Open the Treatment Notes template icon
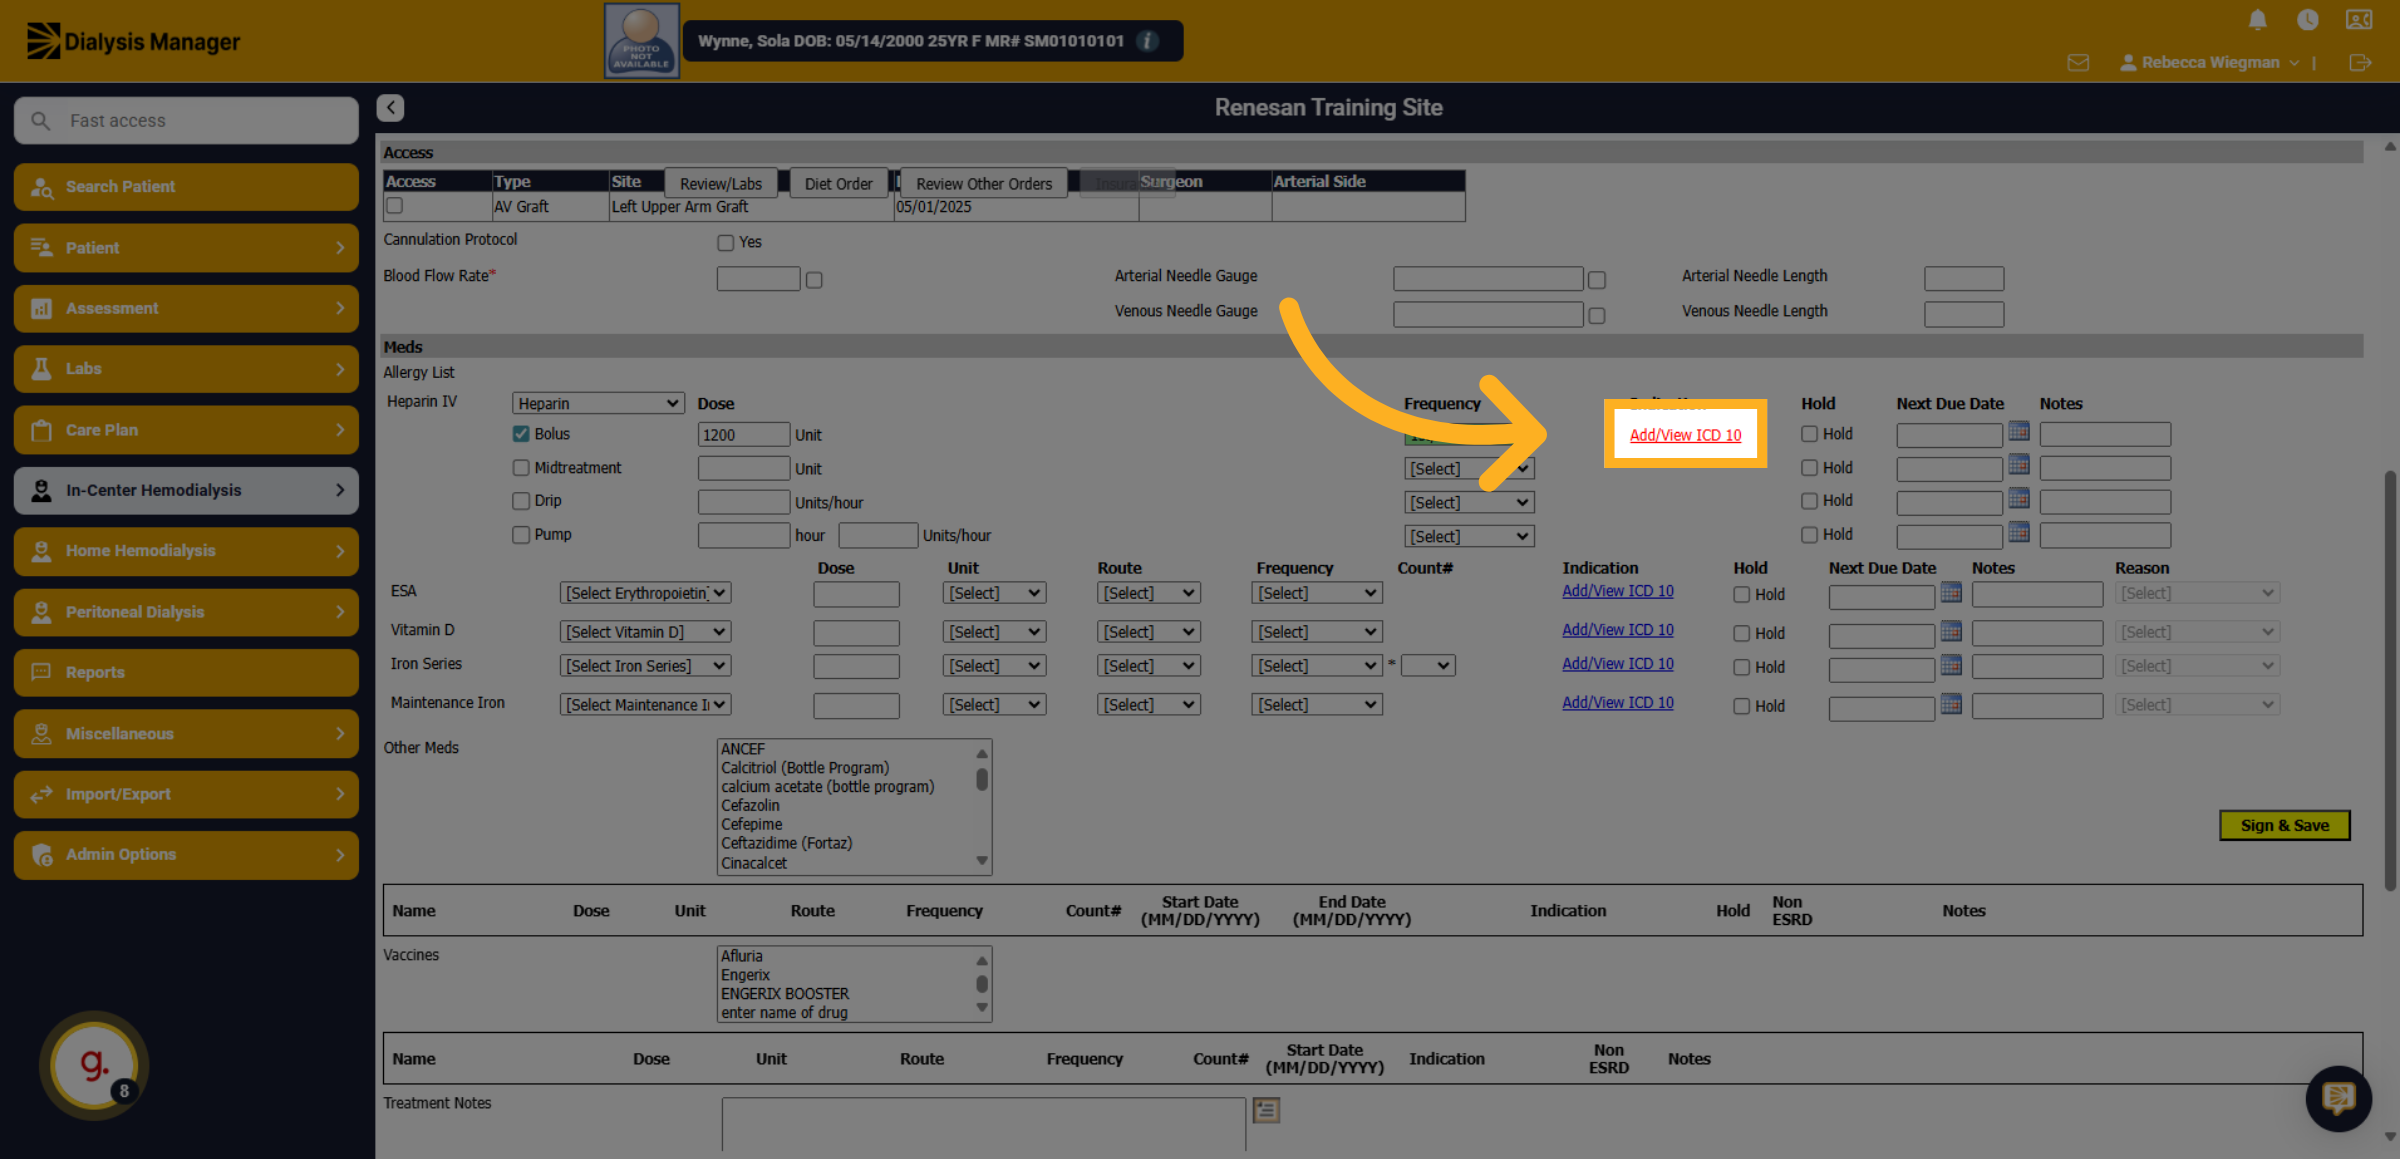 1267,1110
